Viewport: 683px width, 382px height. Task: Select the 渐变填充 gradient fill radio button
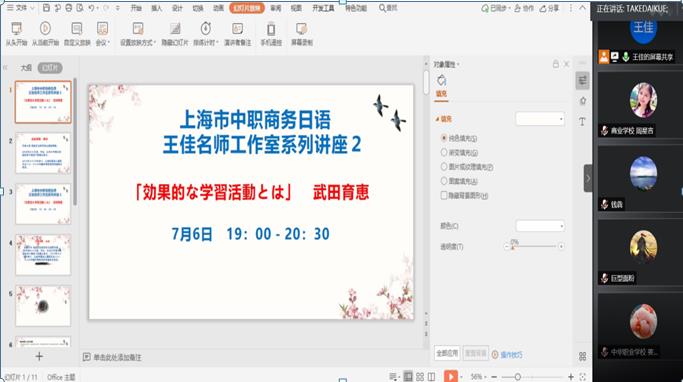444,152
